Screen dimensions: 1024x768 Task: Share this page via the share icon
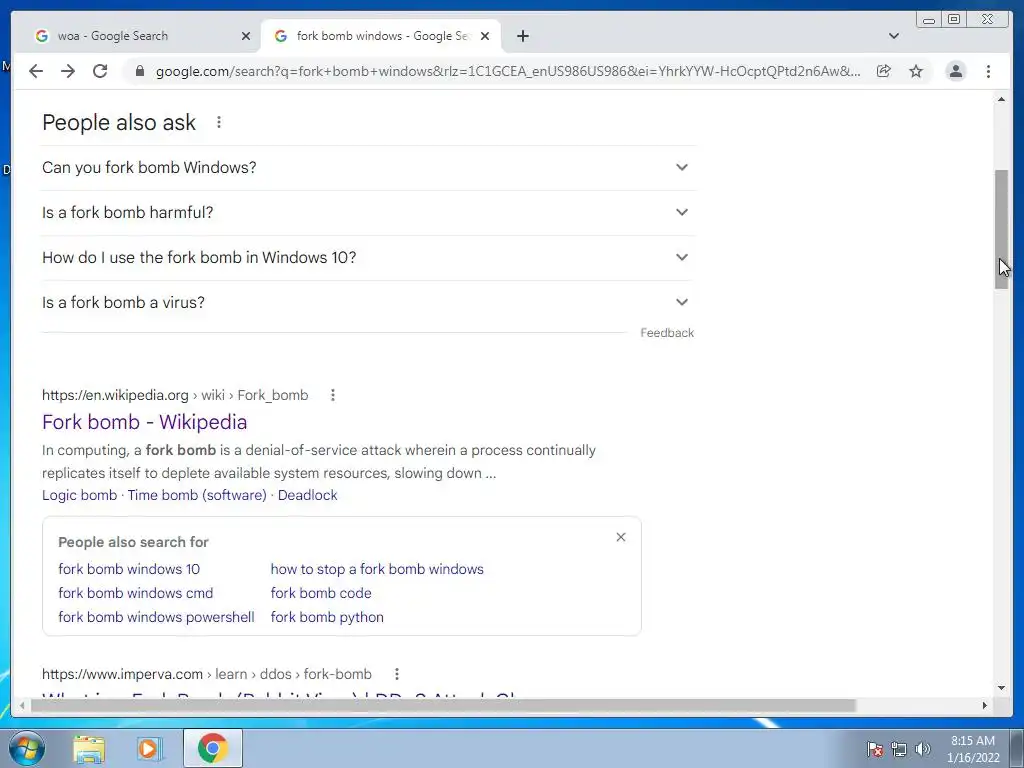[x=884, y=71]
